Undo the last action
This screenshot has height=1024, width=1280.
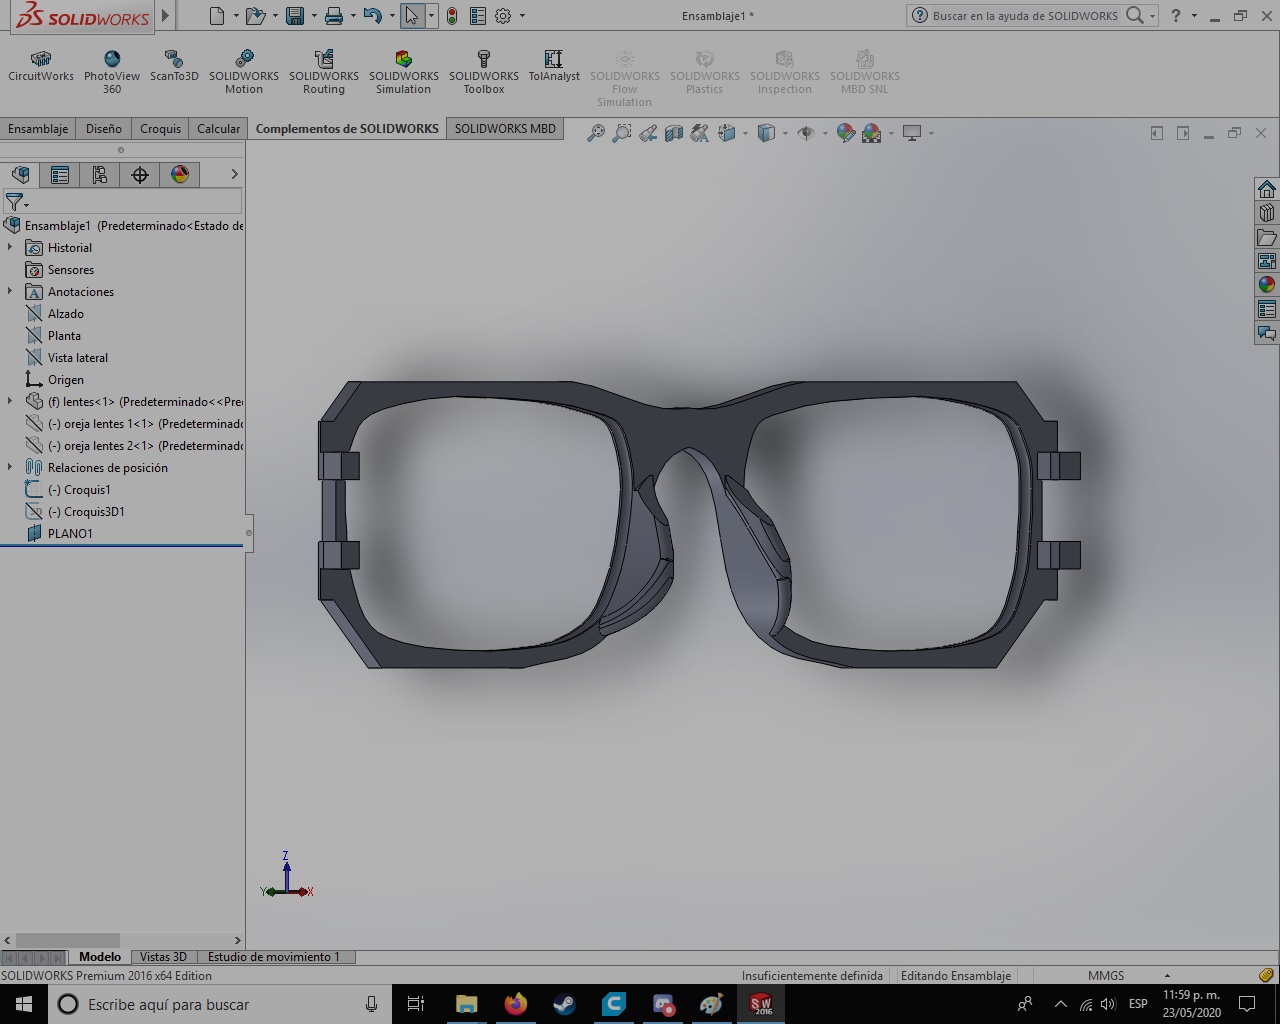[373, 16]
